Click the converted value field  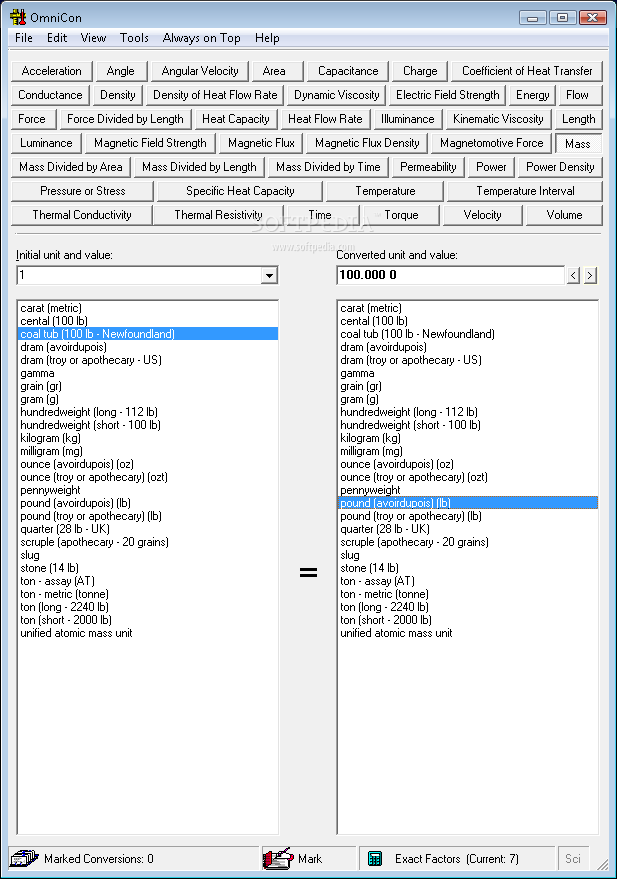coord(451,275)
